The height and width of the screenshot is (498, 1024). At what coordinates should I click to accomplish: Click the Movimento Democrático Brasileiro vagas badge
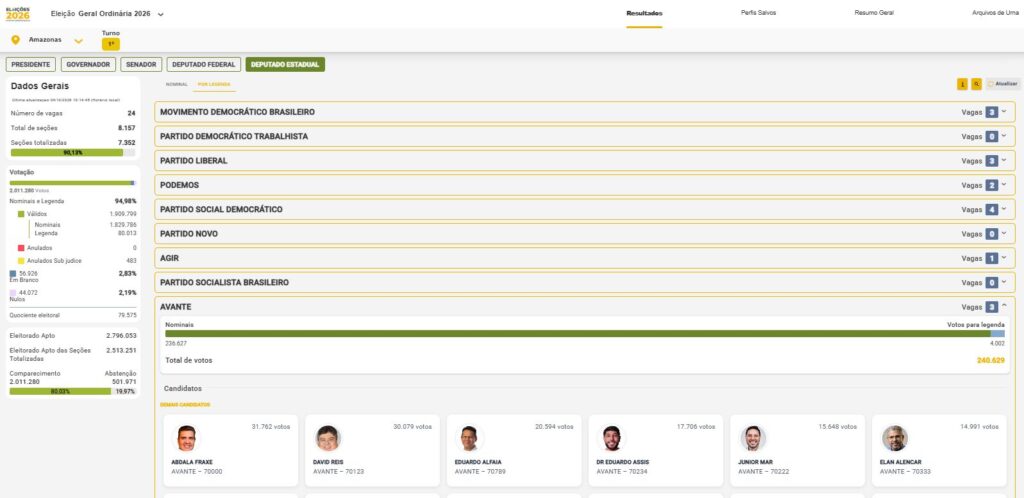click(991, 112)
